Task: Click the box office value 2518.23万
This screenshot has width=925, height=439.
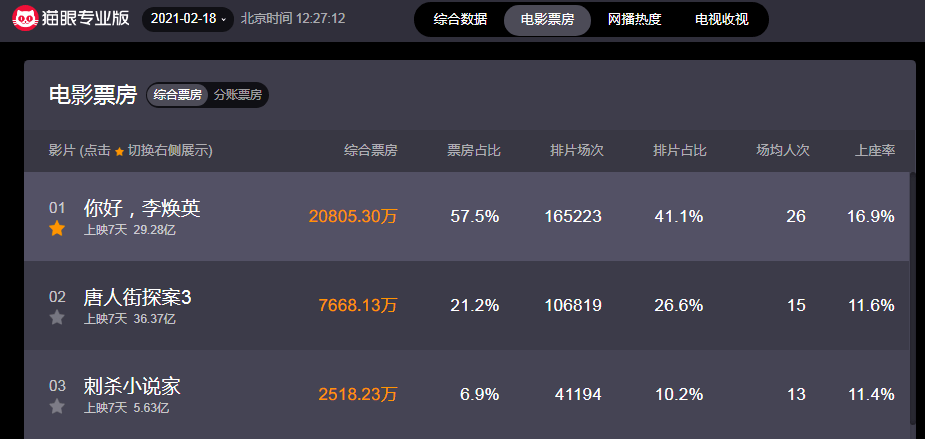Action: (x=358, y=394)
